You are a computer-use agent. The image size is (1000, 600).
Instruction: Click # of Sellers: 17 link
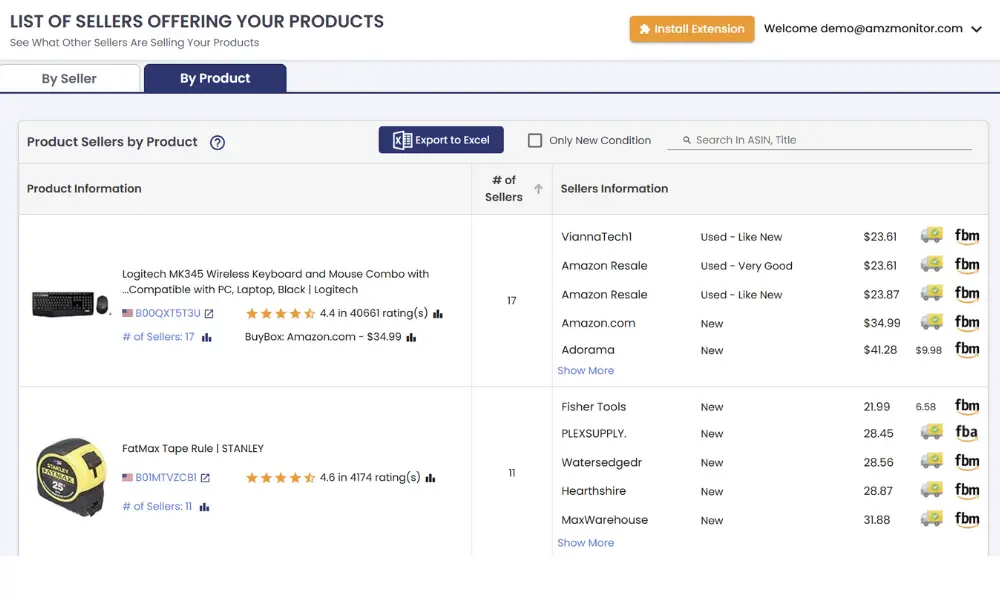point(158,337)
